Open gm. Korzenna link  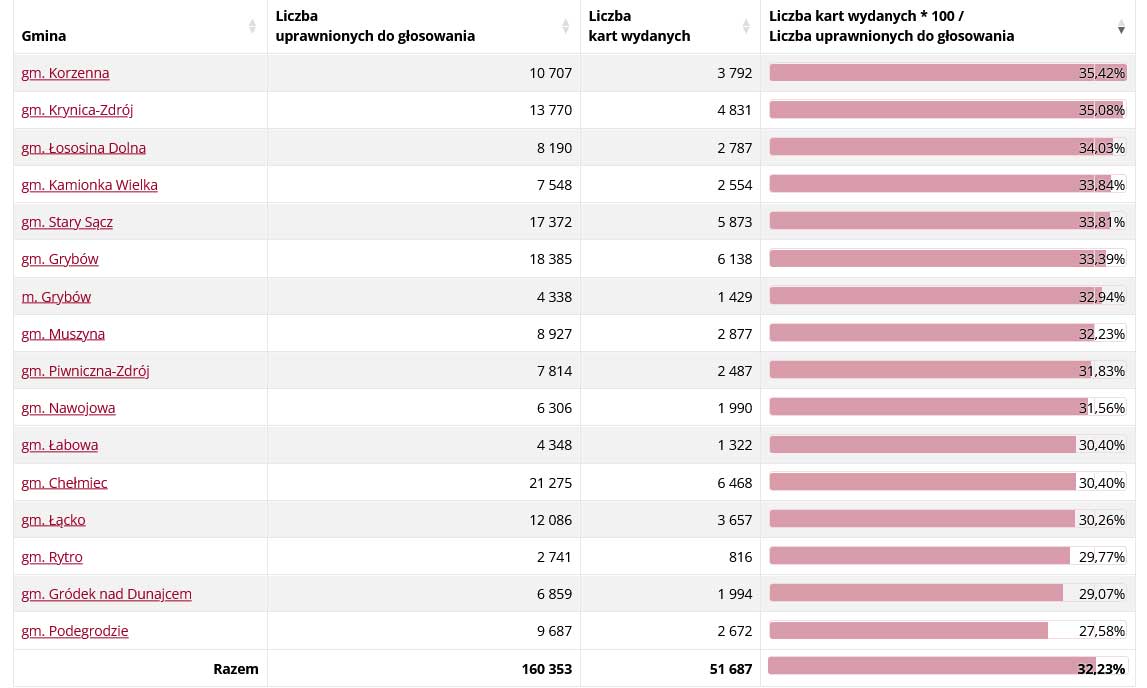(x=65, y=73)
